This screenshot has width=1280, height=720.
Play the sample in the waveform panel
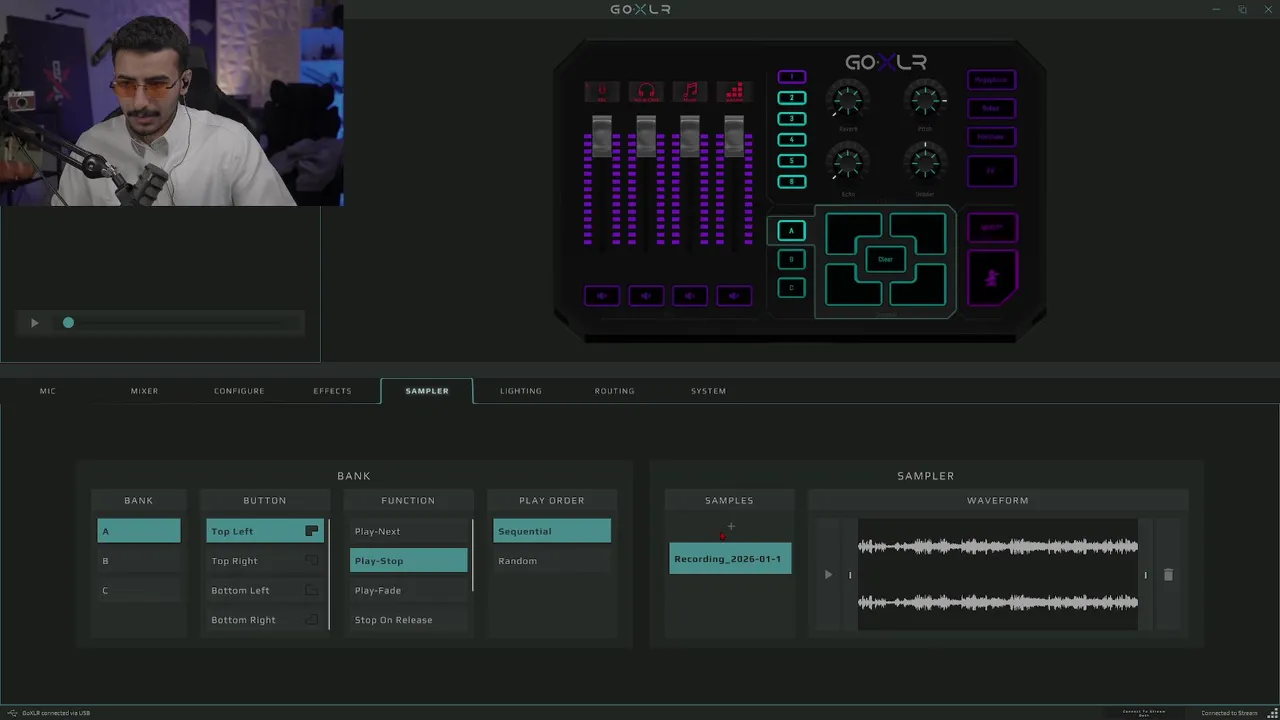[828, 575]
